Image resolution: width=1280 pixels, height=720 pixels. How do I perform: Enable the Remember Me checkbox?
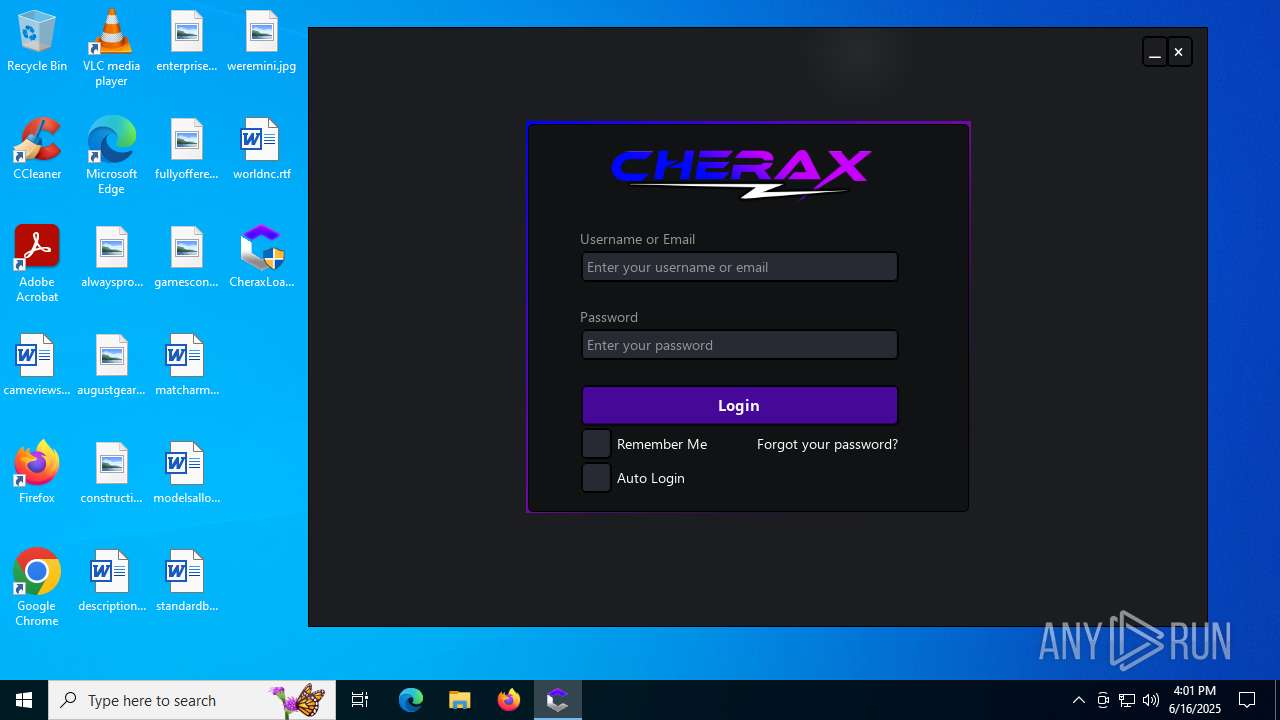596,444
